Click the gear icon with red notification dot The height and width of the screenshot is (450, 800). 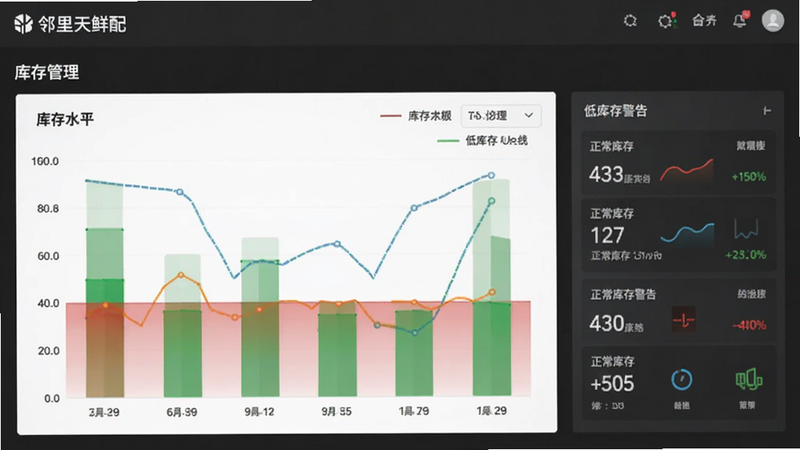click(666, 21)
